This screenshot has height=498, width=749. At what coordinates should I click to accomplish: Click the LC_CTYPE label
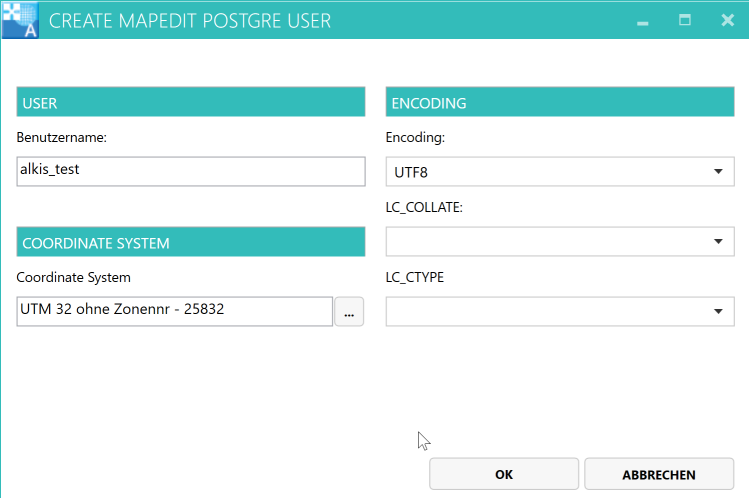pyautogui.click(x=415, y=277)
